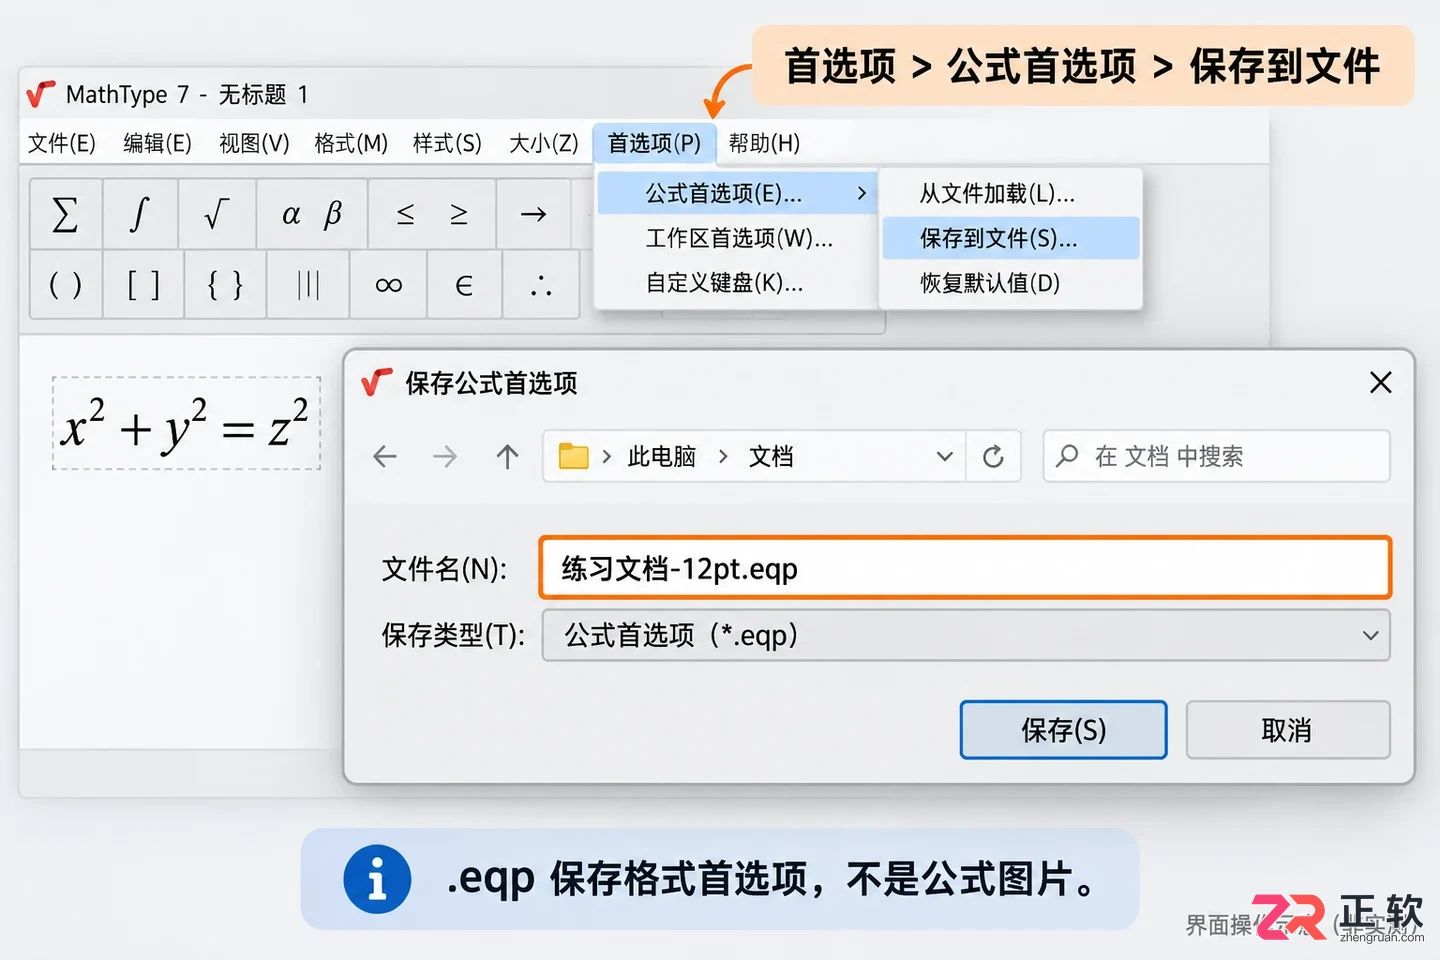1440x960 pixels.
Task: Click the 在 文档 中搜索 search box
Action: pyautogui.click(x=1217, y=457)
